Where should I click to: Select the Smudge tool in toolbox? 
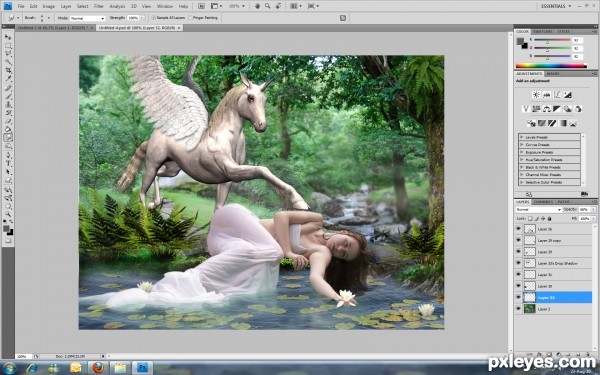click(x=8, y=138)
